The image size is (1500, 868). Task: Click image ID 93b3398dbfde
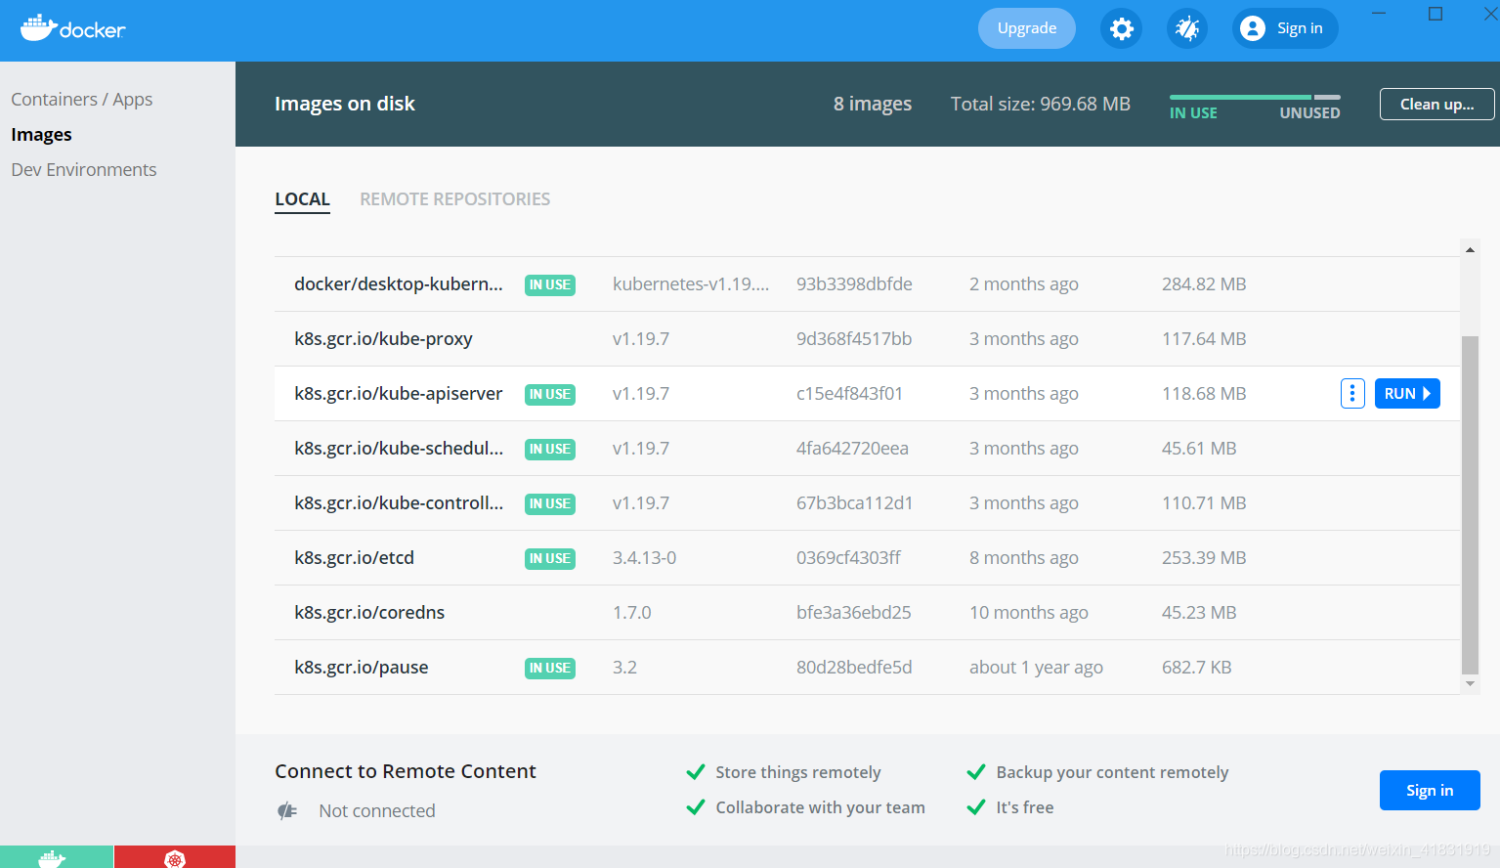tap(854, 284)
